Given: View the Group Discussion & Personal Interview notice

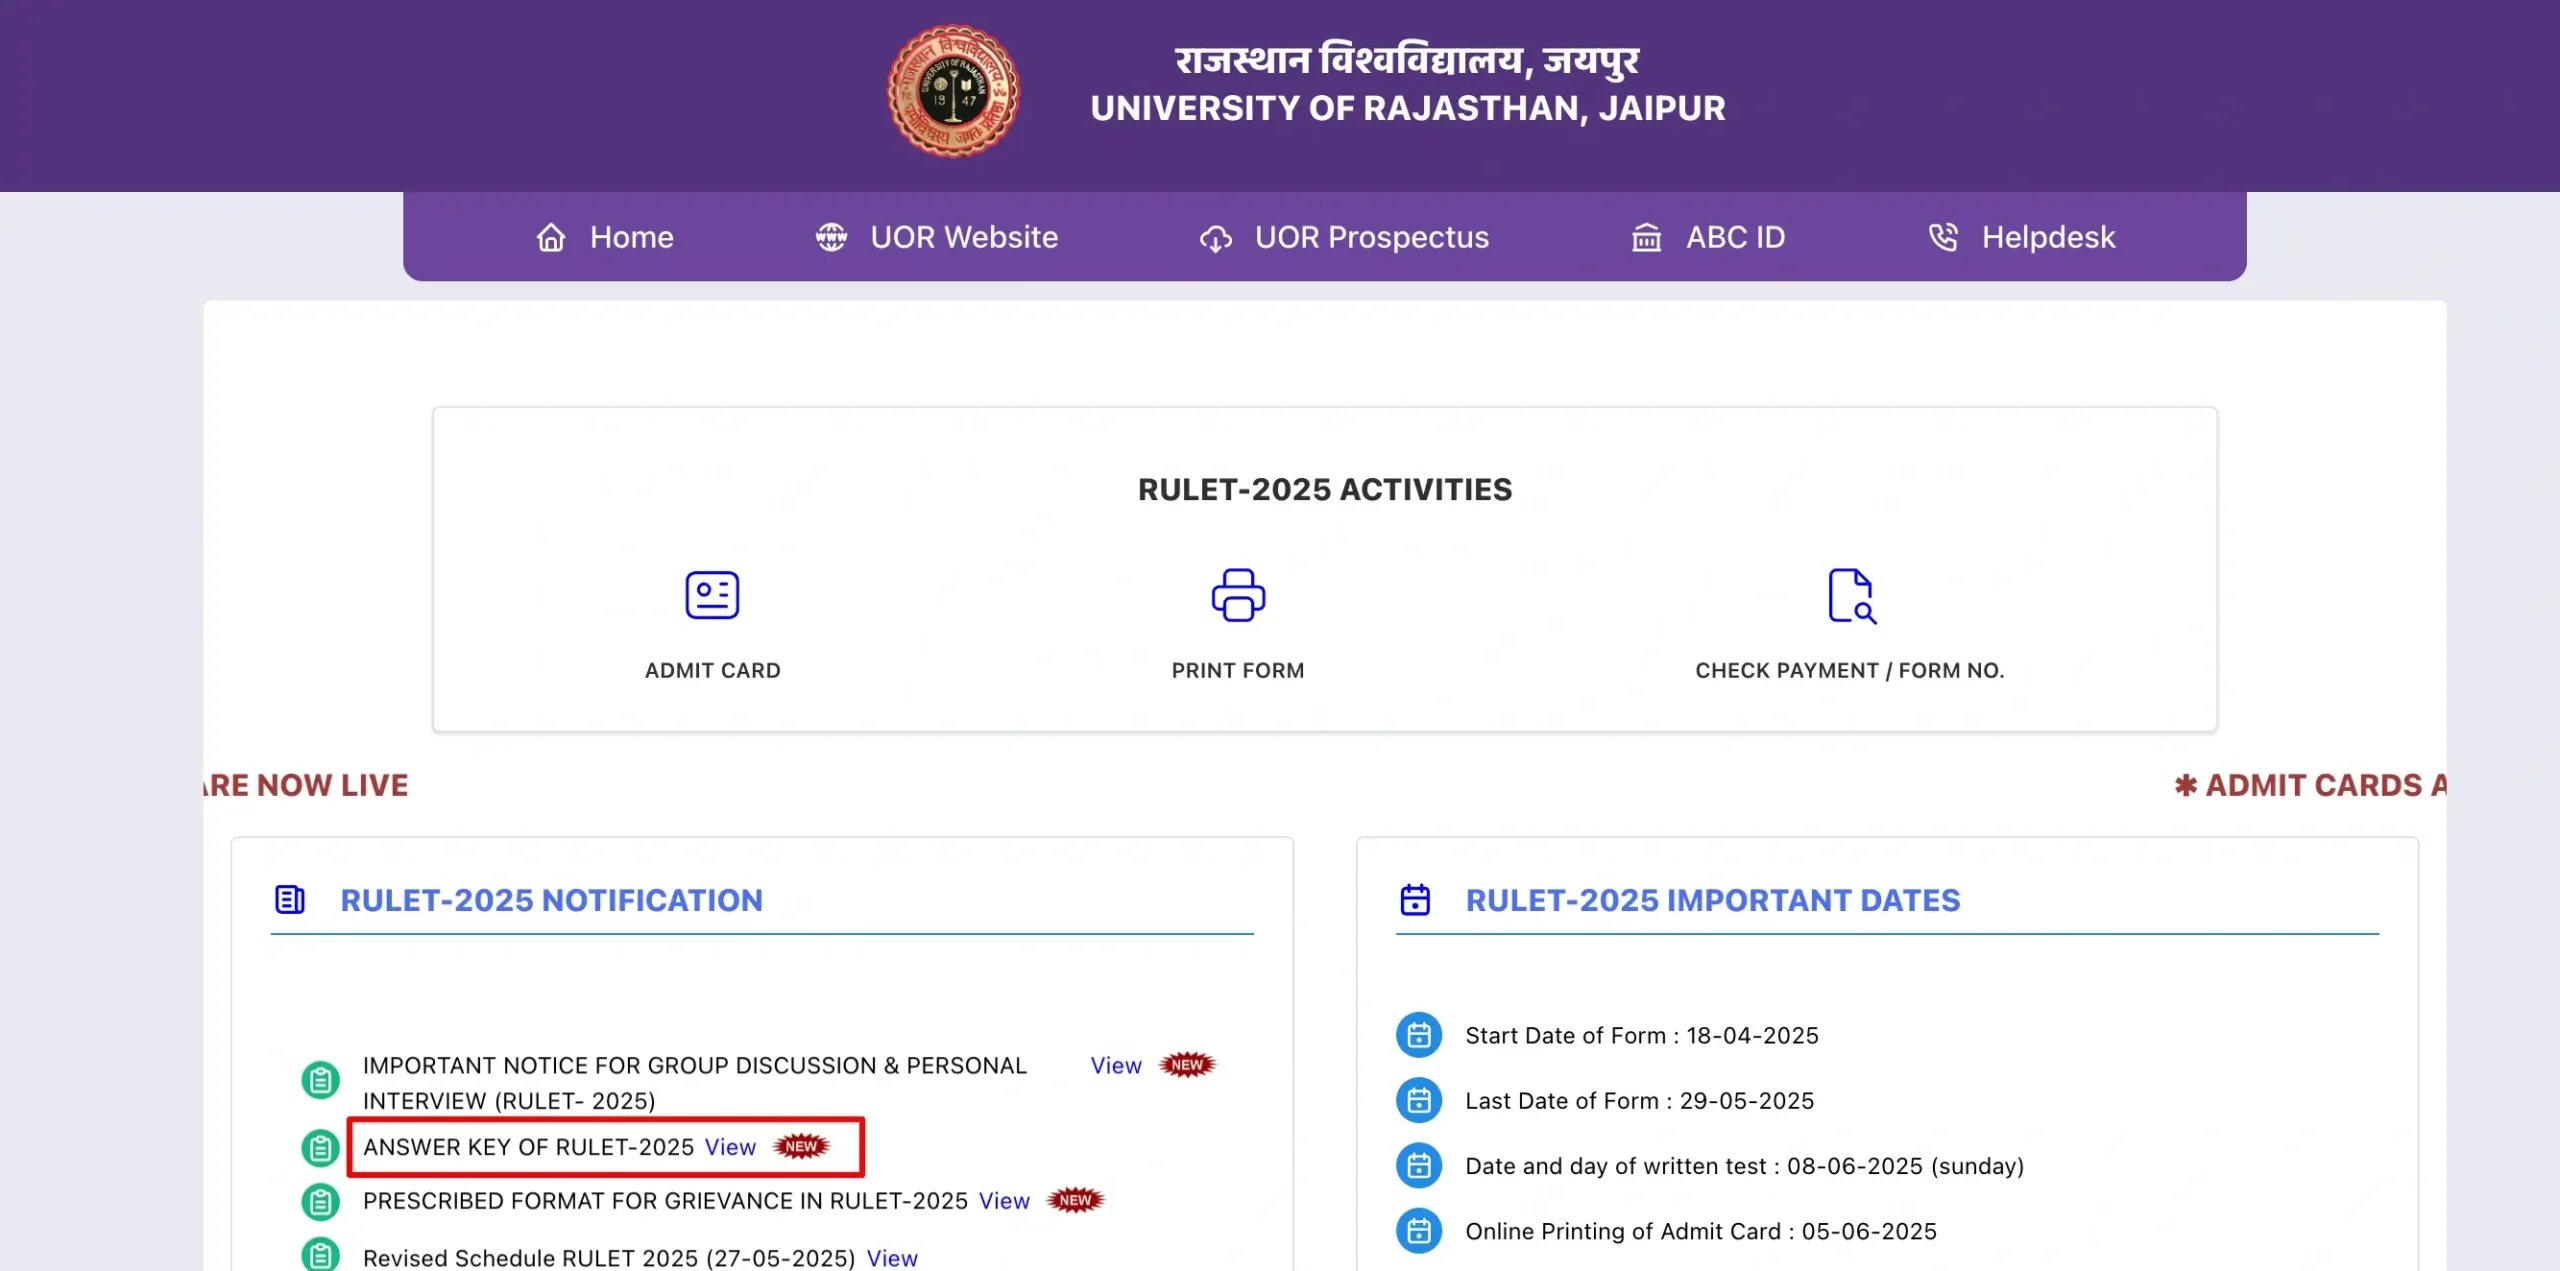Looking at the screenshot, I should point(1115,1066).
